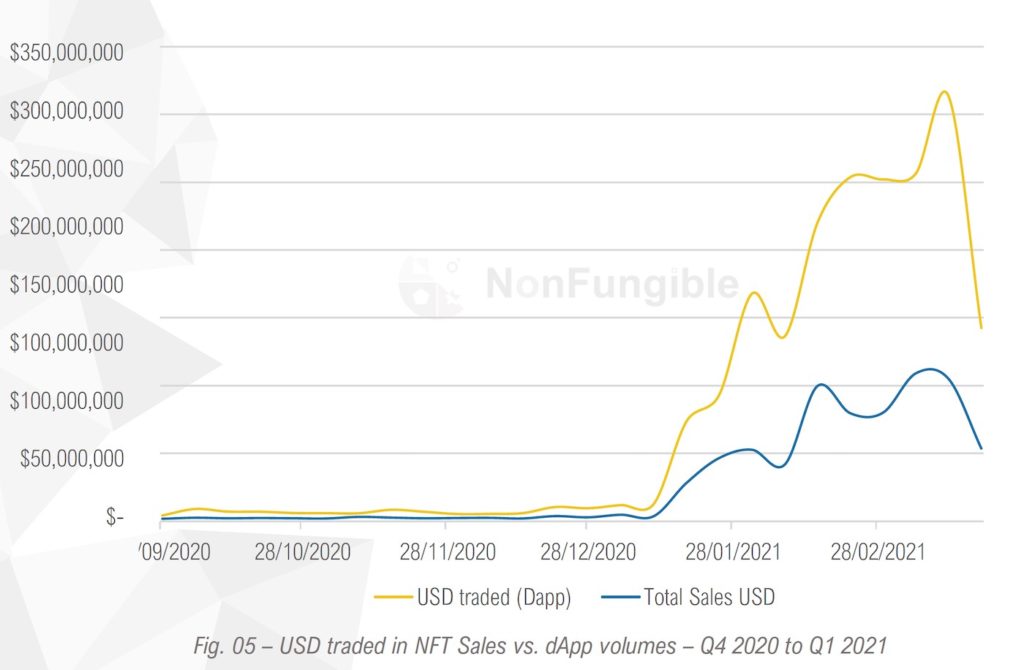Click the 28/11/2020 x-axis date label
The height and width of the screenshot is (670, 1024).
click(447, 551)
